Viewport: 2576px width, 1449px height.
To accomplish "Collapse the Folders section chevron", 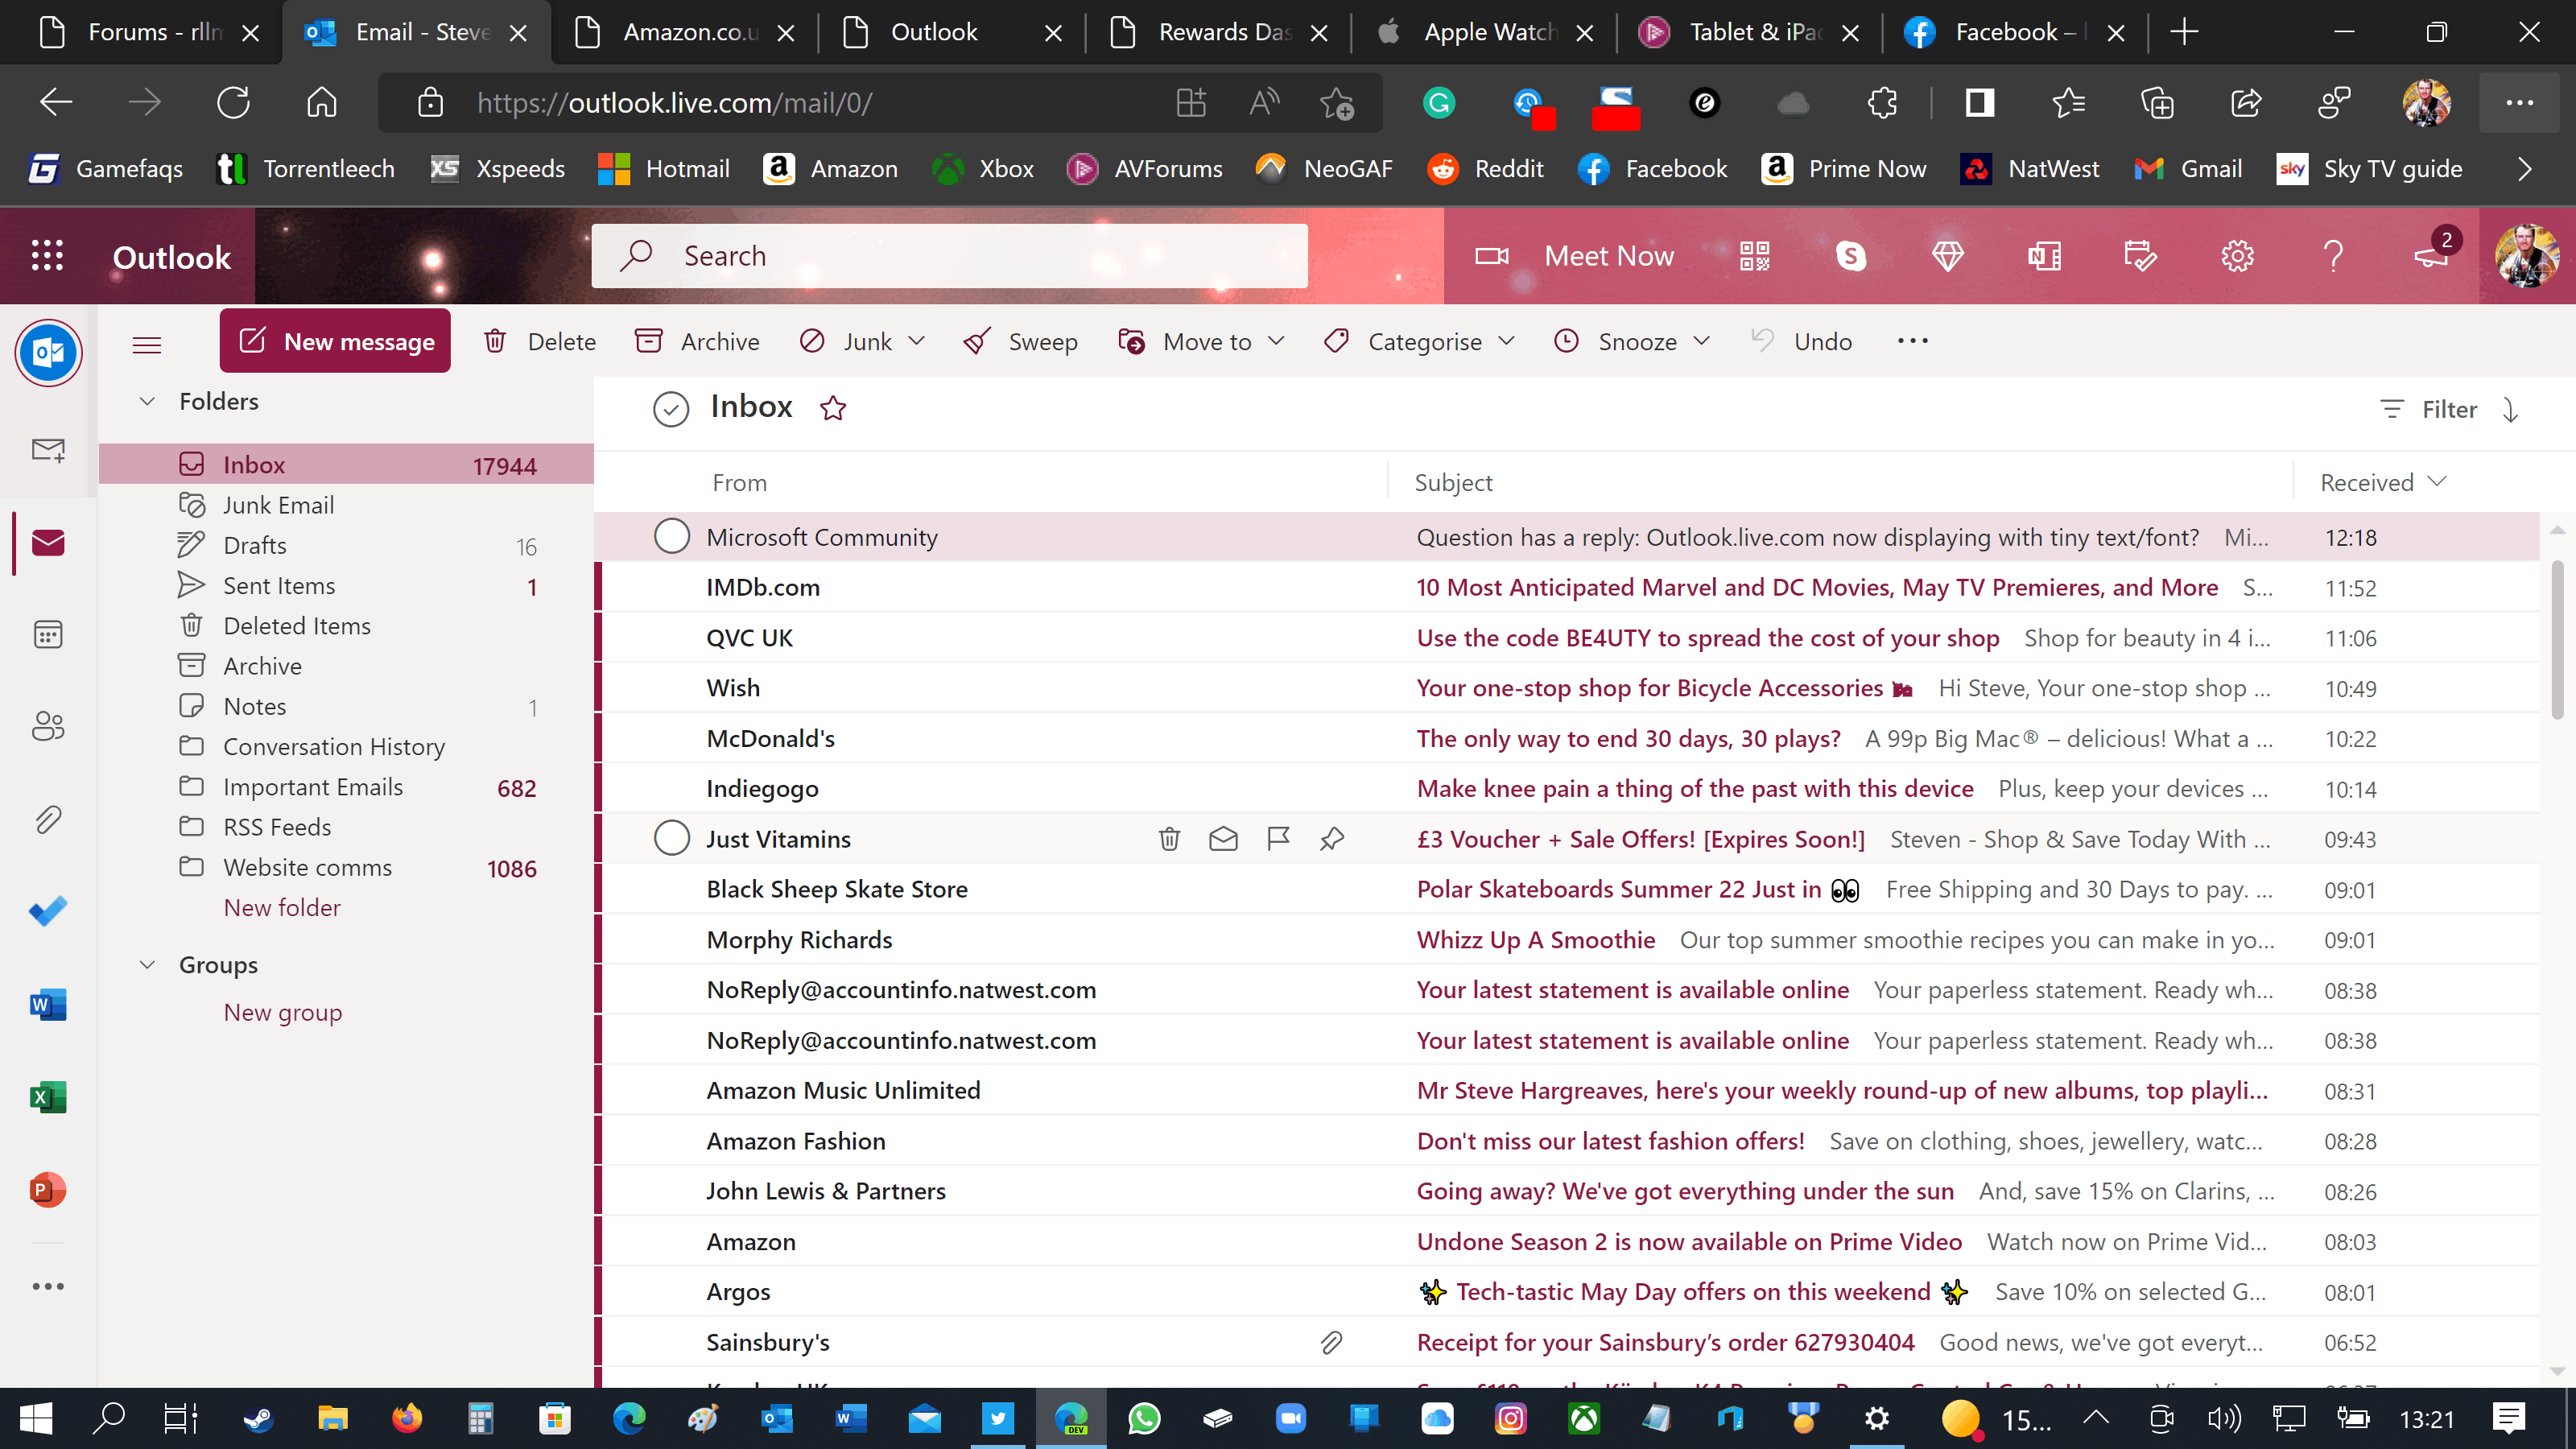I will 147,401.
